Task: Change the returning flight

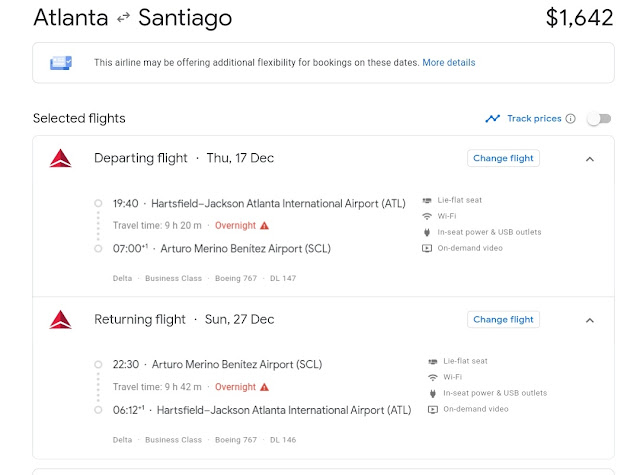Action: [x=503, y=320]
